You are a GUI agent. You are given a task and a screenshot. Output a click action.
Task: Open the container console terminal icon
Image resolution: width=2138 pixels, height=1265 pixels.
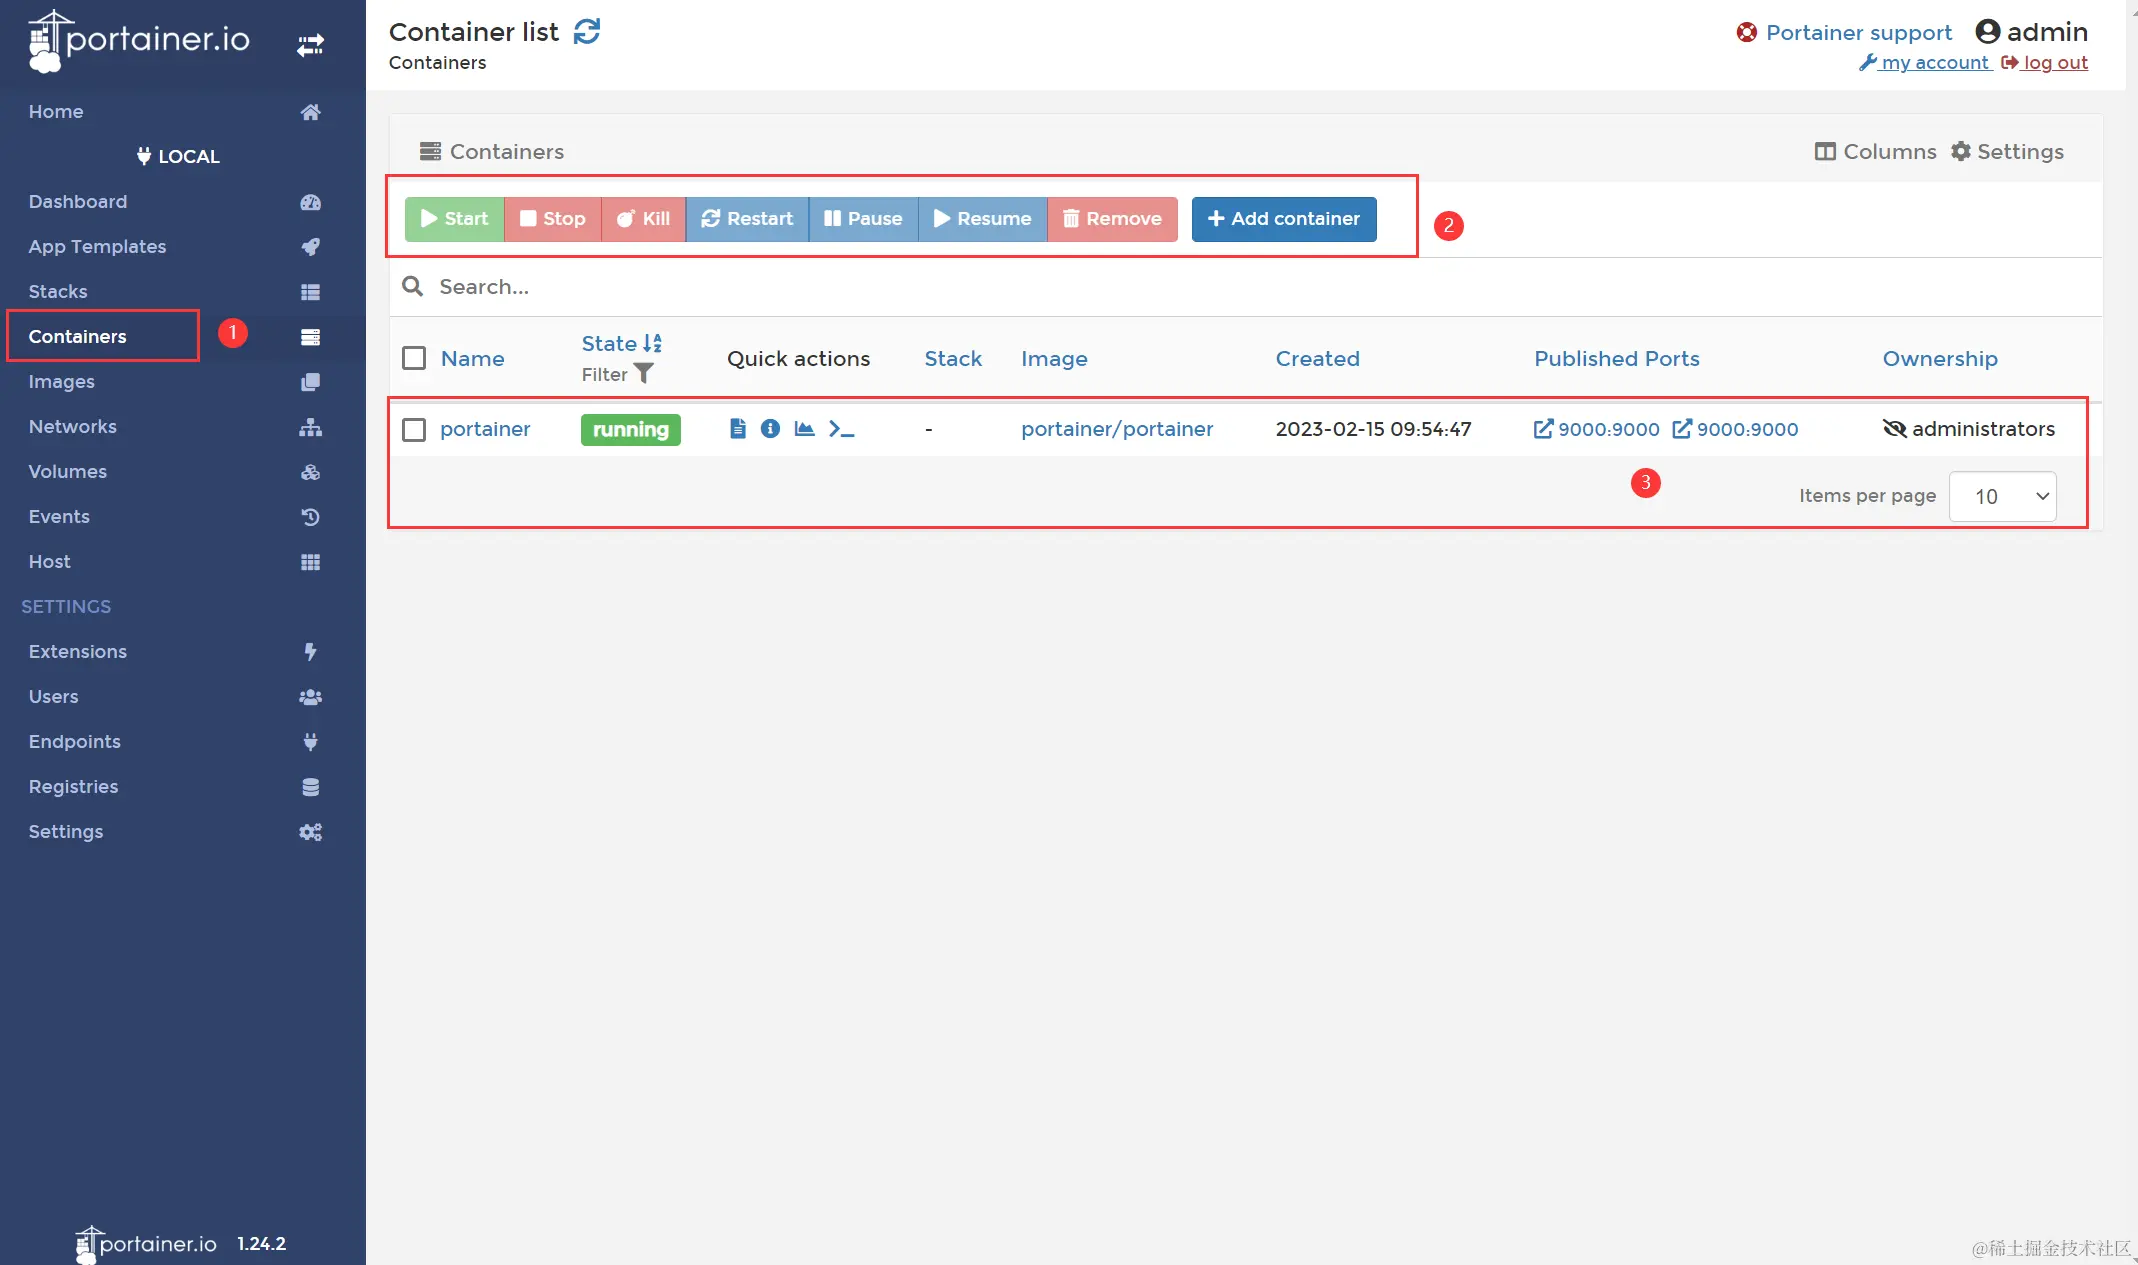coord(841,429)
